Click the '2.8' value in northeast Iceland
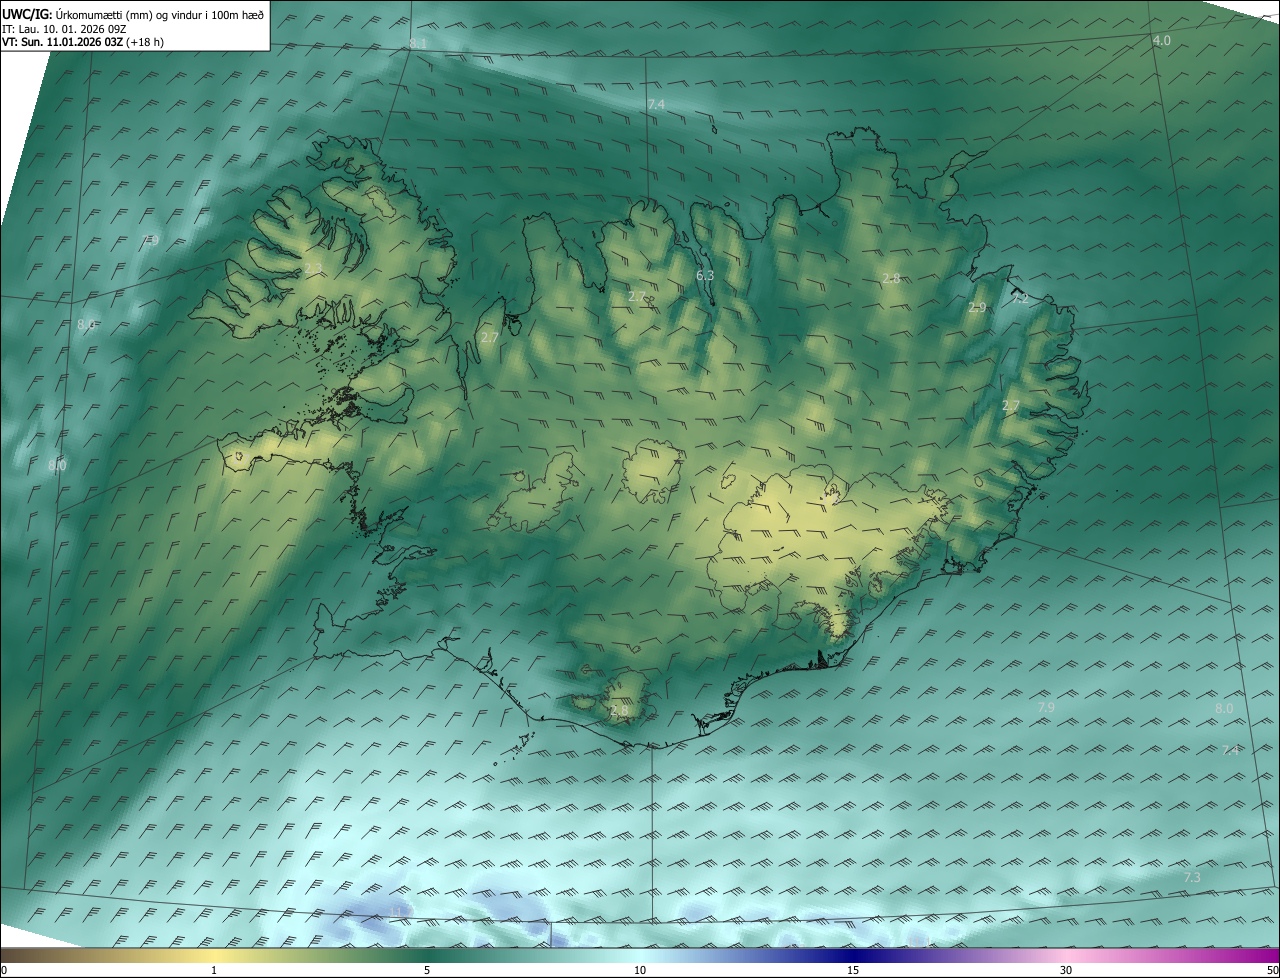Viewport: 1280px width, 978px height. (x=891, y=278)
